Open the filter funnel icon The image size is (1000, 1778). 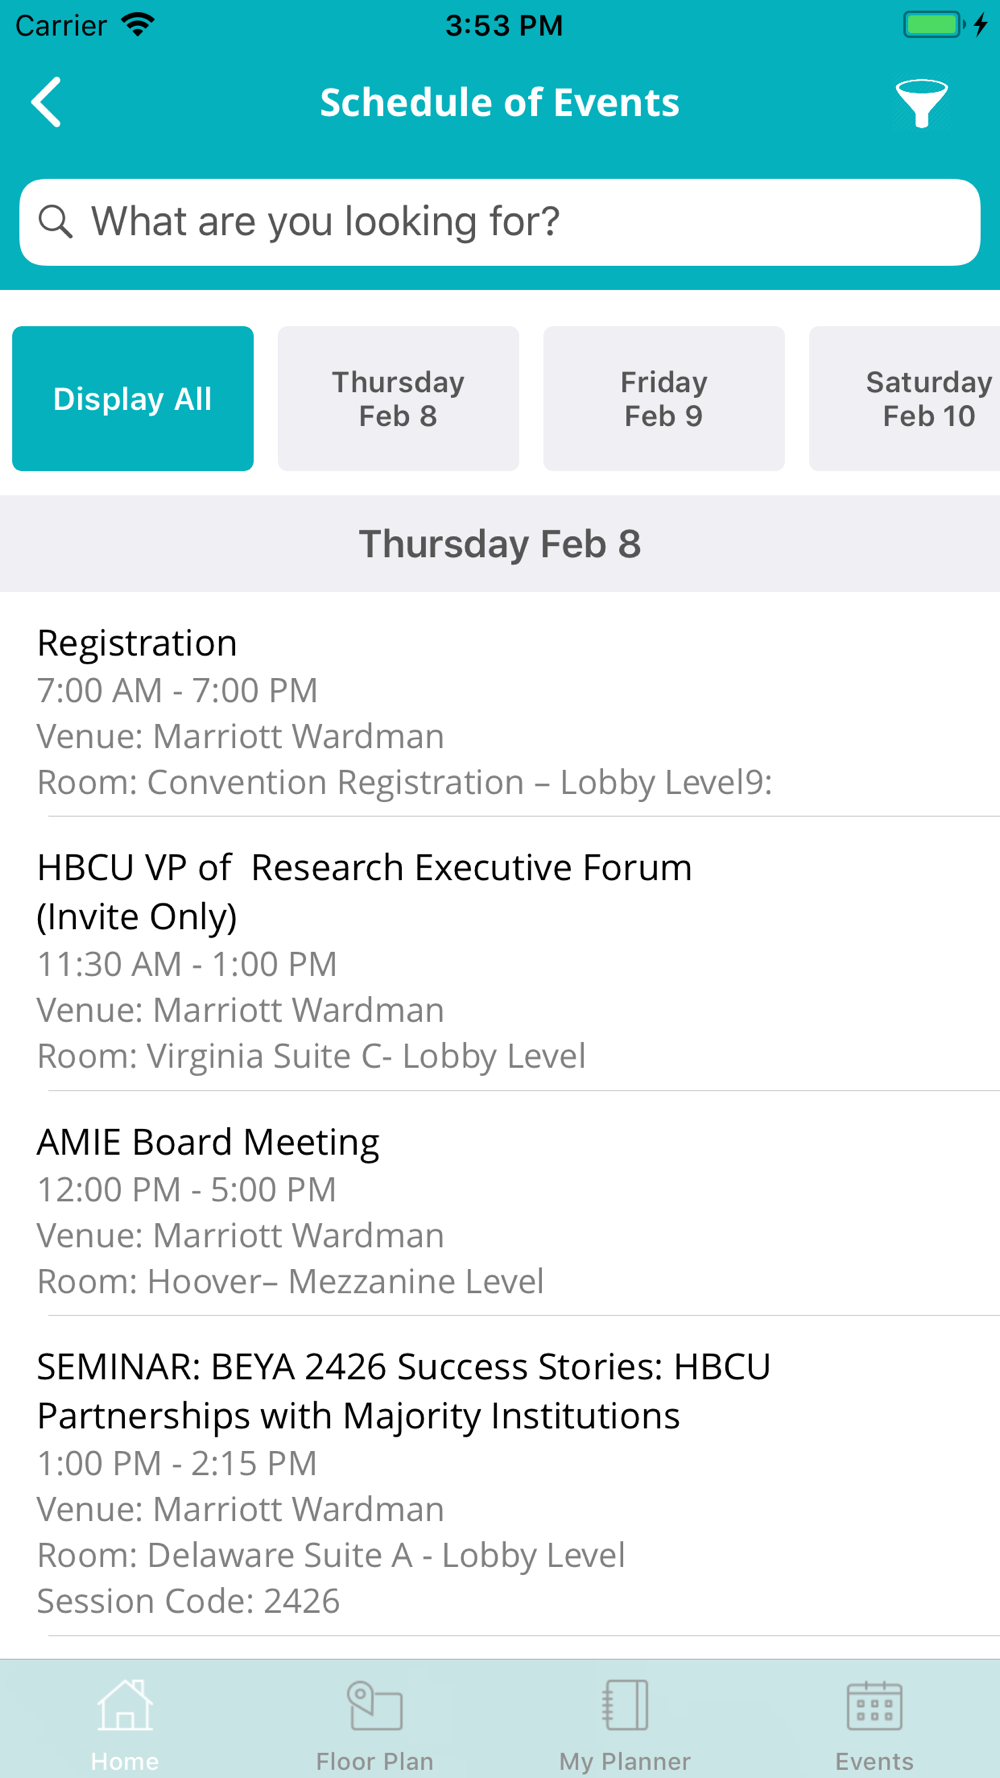pos(920,103)
